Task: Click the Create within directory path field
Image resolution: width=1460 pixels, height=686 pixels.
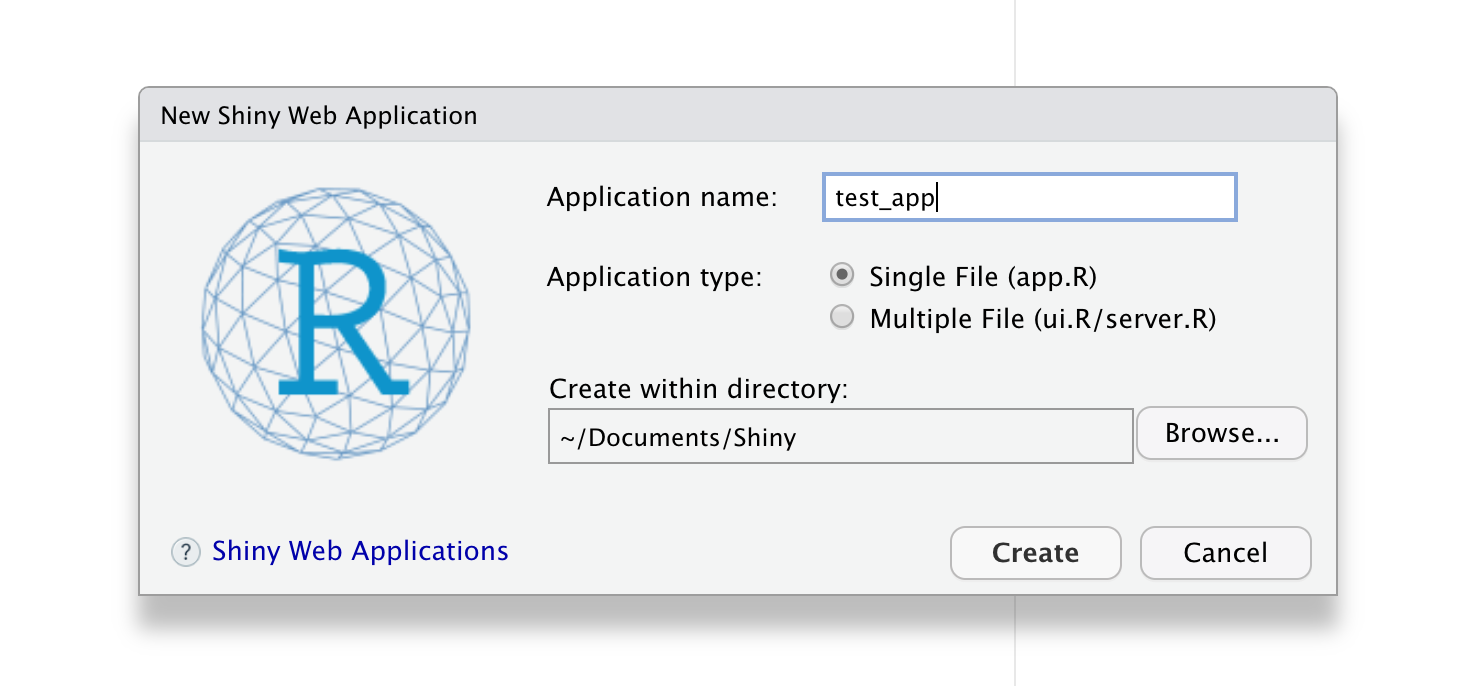Action: point(840,436)
